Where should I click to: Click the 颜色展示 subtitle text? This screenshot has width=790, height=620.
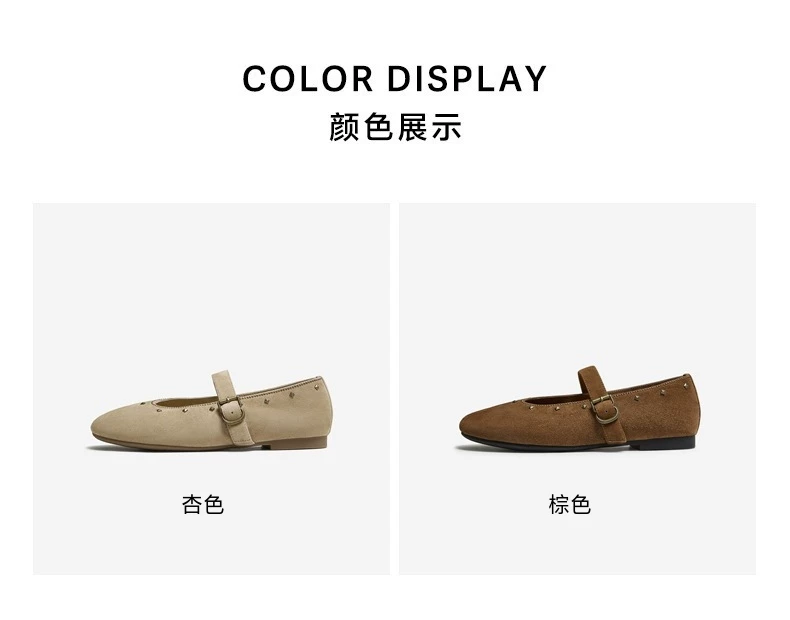394,127
